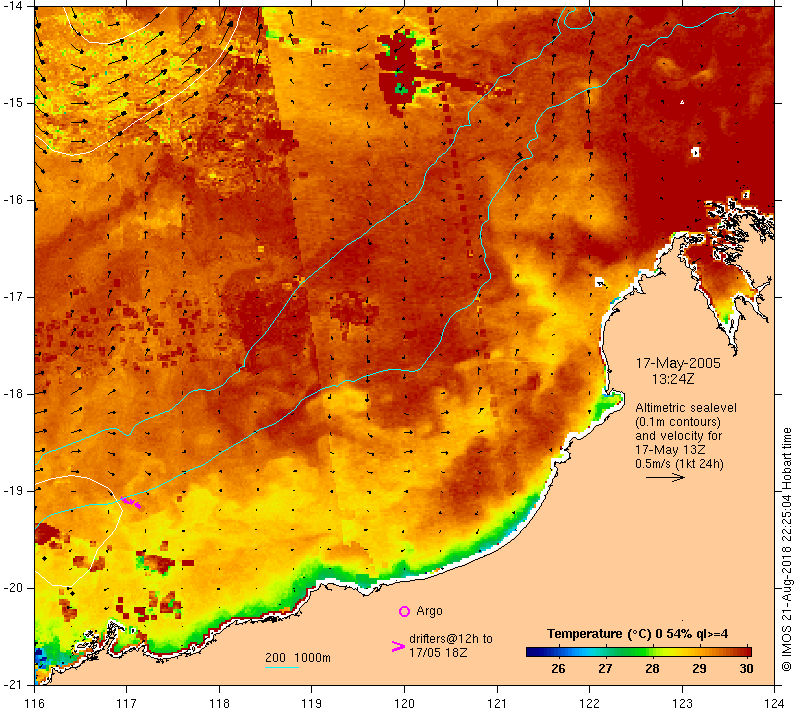Click the '-20' latitude axis label
This screenshot has height=710, width=800.
click(13, 588)
